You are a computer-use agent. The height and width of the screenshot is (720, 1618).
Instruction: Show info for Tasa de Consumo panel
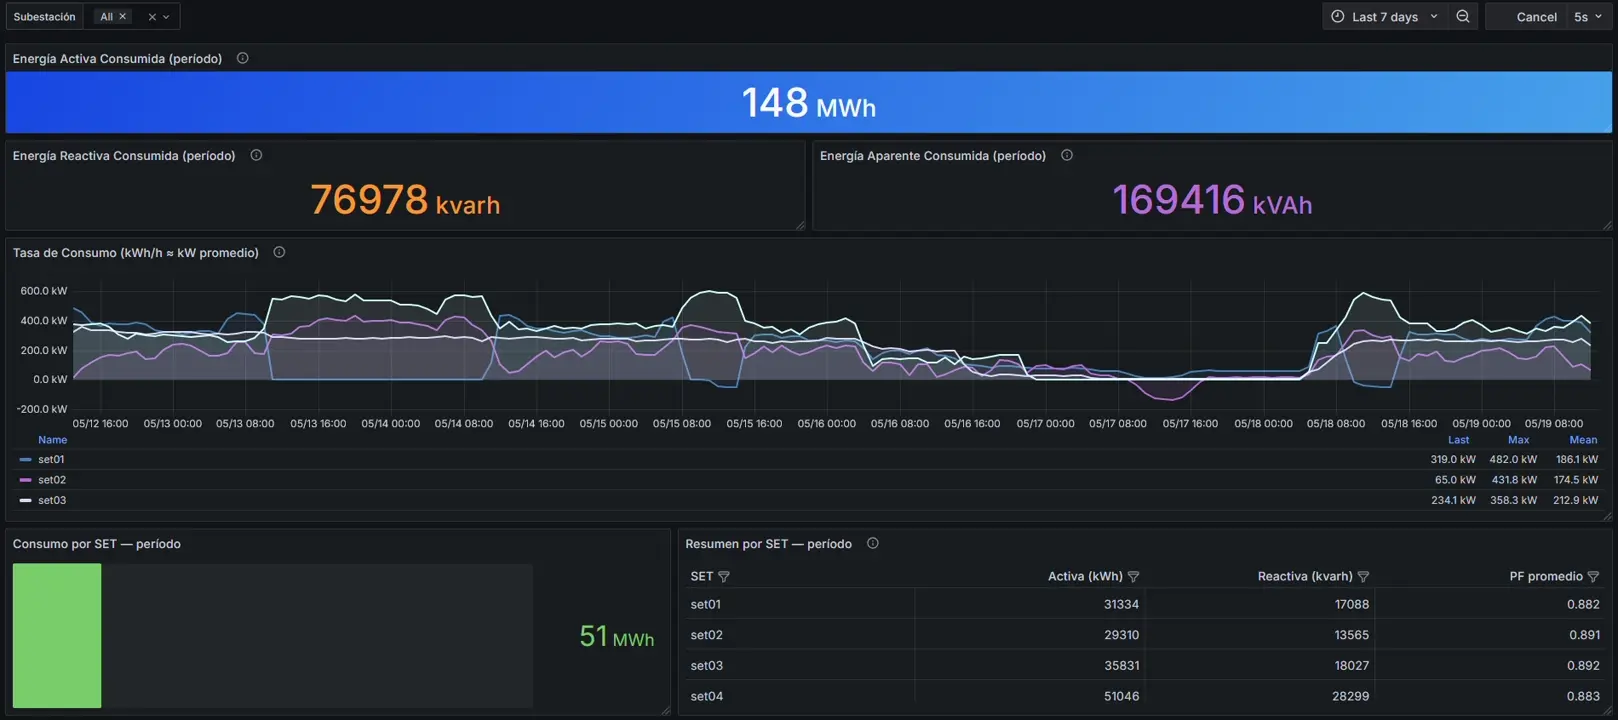tap(279, 253)
